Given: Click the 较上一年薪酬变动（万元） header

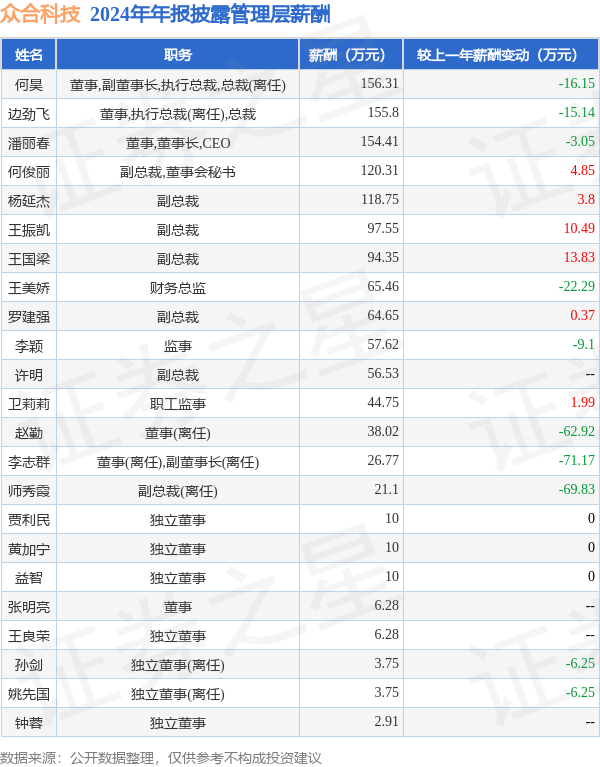Looking at the screenshot, I should (x=501, y=55).
